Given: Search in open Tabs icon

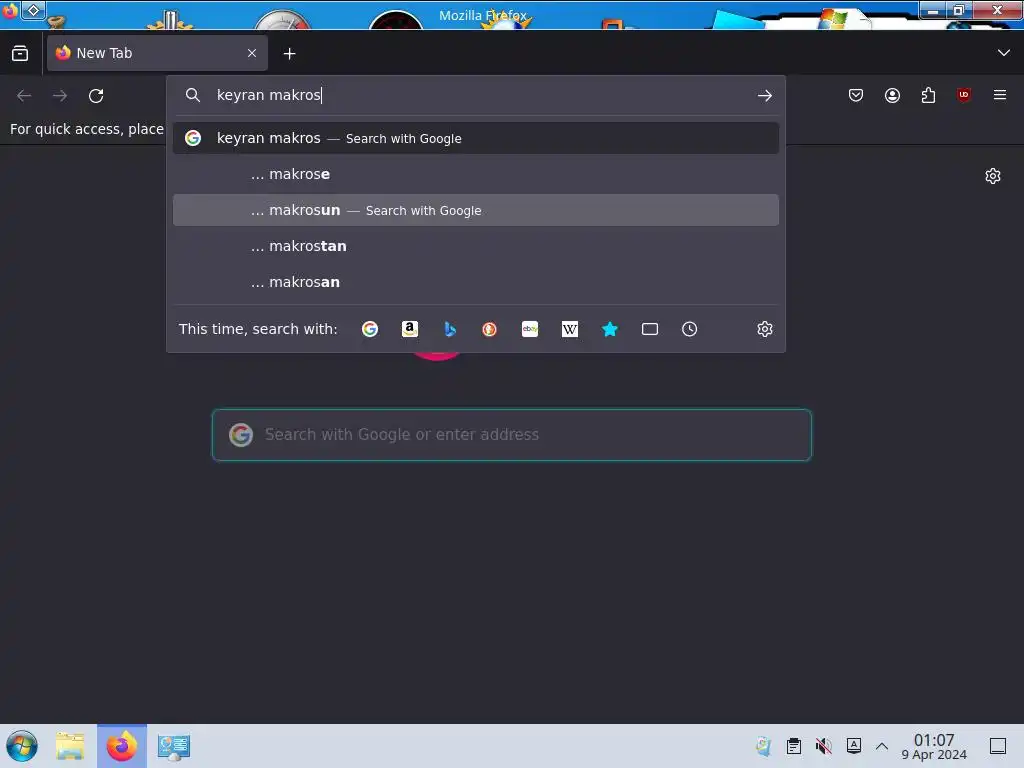Looking at the screenshot, I should (x=650, y=329).
